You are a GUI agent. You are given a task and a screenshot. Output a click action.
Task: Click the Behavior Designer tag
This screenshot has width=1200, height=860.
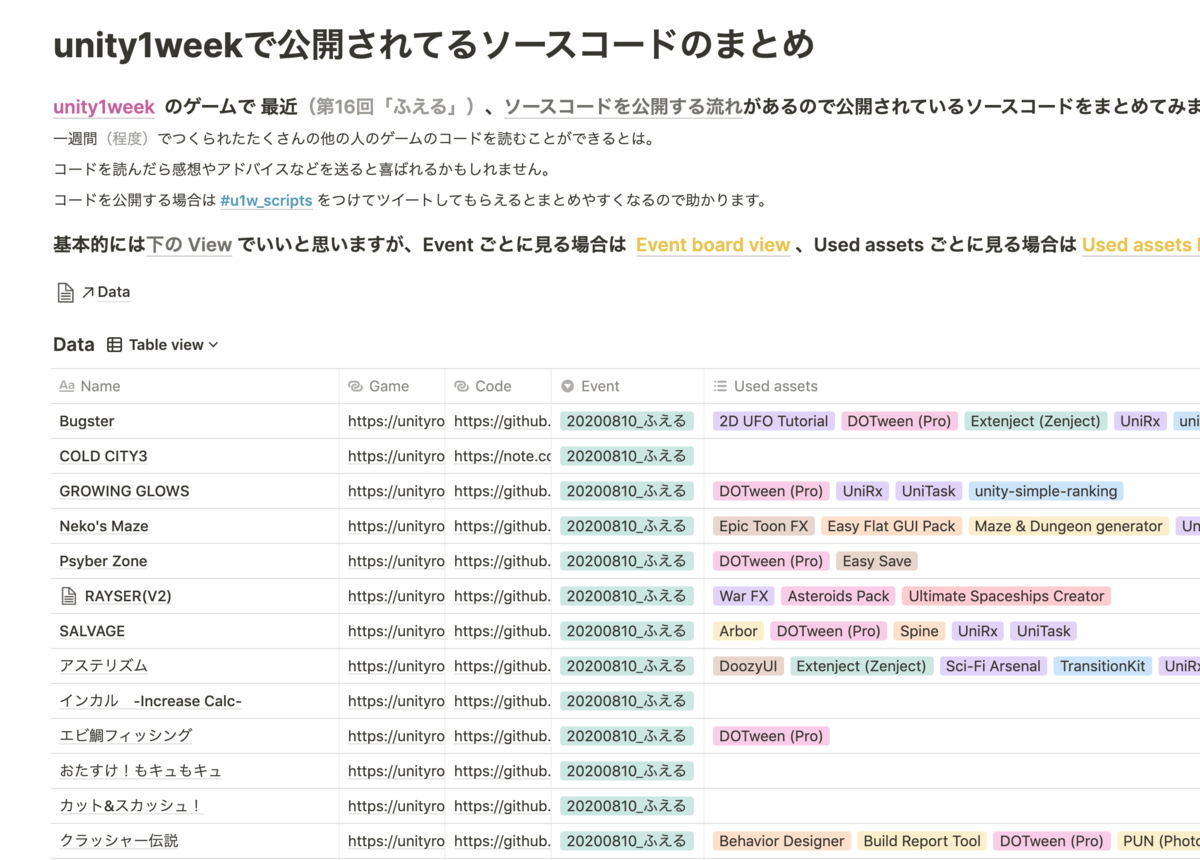(x=781, y=841)
